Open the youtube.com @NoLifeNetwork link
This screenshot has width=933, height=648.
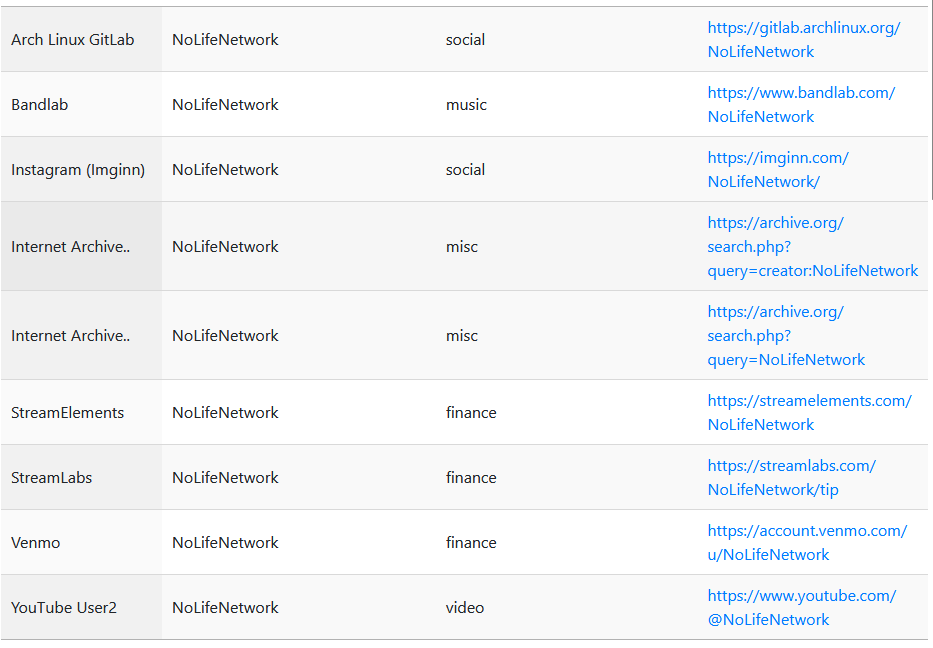[x=801, y=608]
